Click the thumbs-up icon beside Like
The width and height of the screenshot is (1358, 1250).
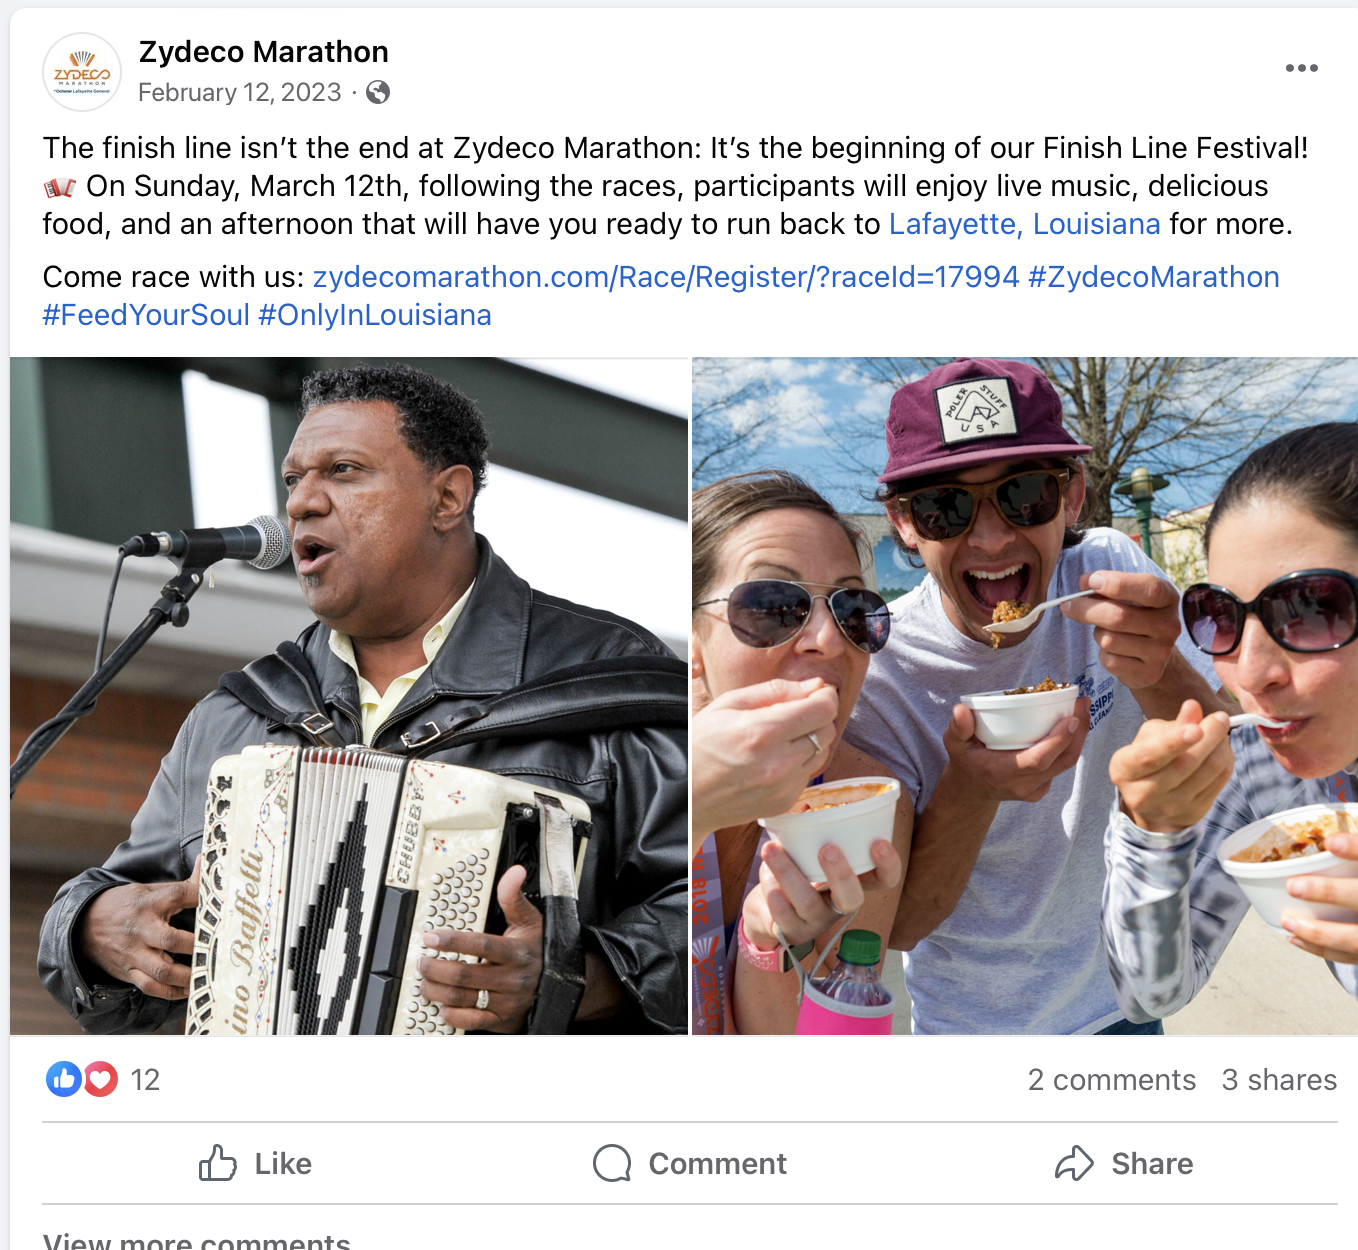click(x=217, y=1163)
